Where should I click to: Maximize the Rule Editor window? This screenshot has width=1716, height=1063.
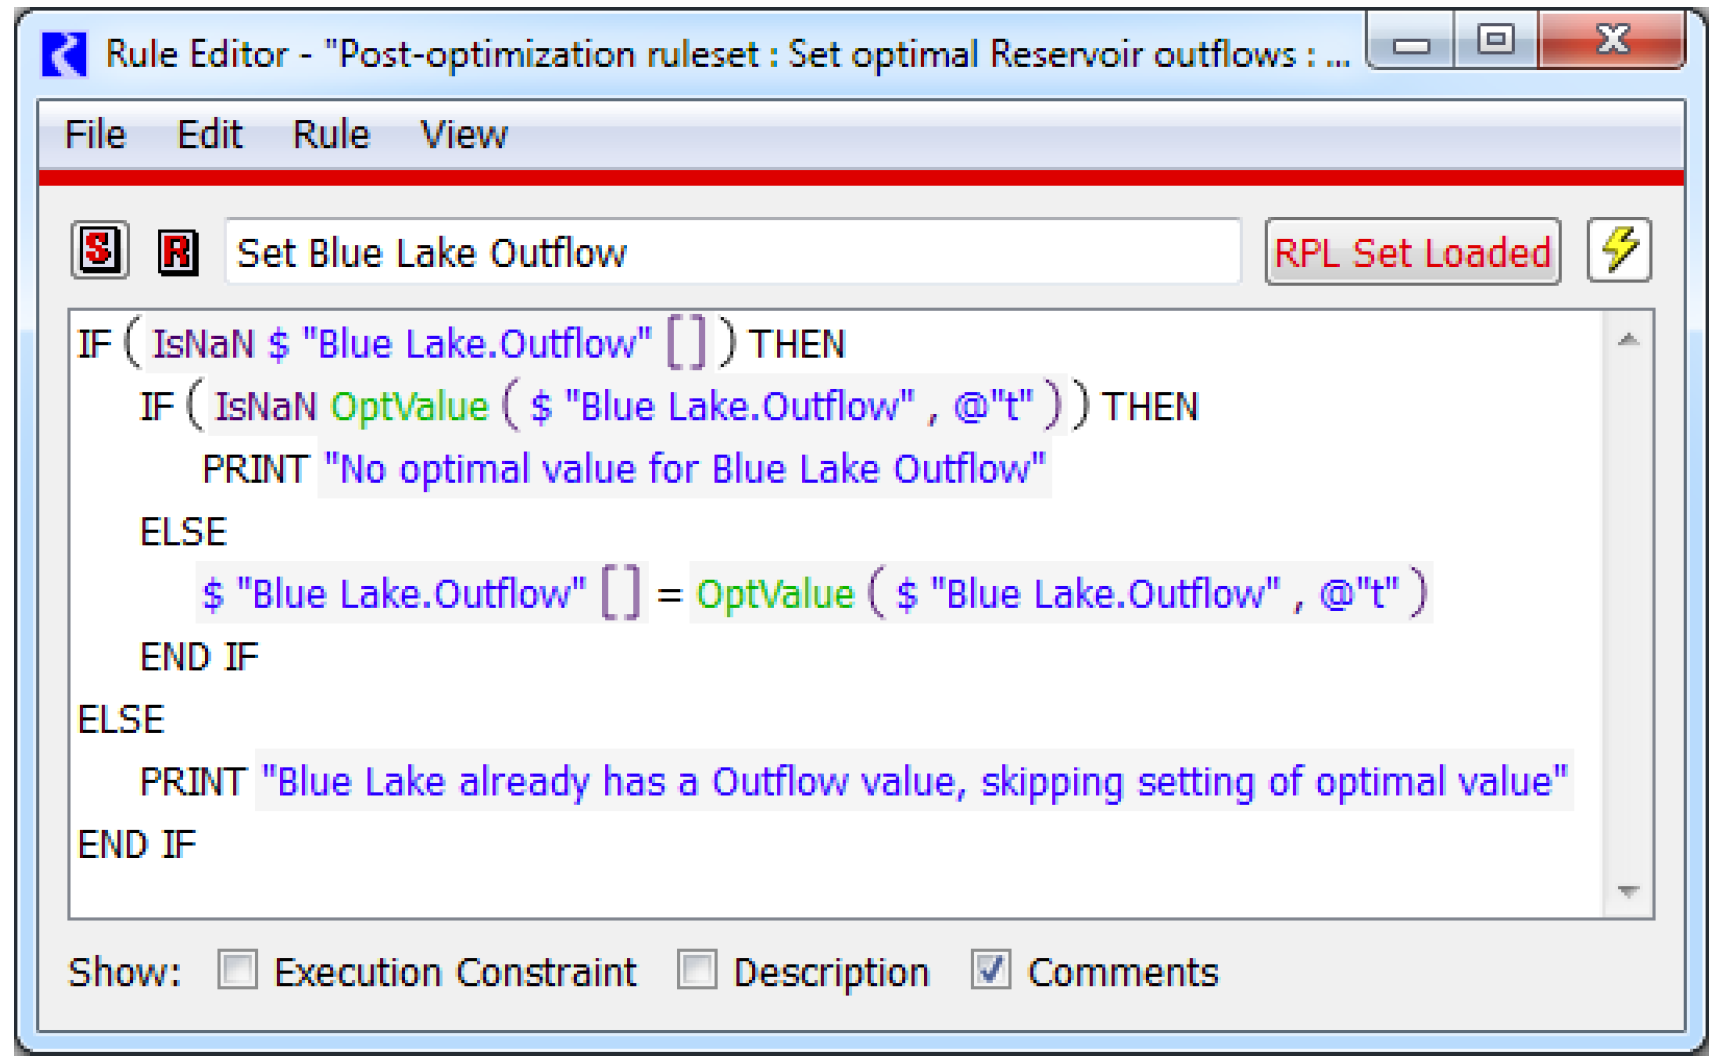(x=1495, y=40)
